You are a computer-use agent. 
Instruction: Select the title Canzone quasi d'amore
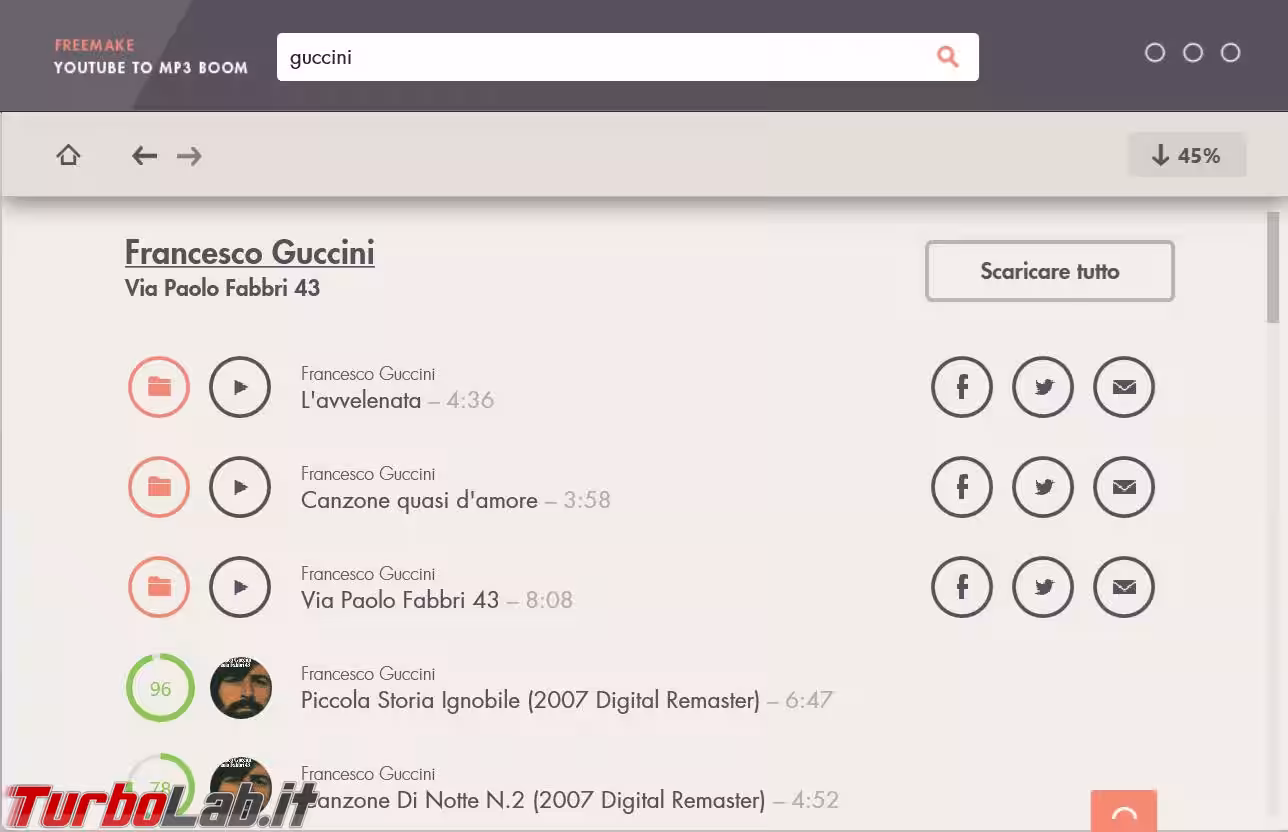419,500
